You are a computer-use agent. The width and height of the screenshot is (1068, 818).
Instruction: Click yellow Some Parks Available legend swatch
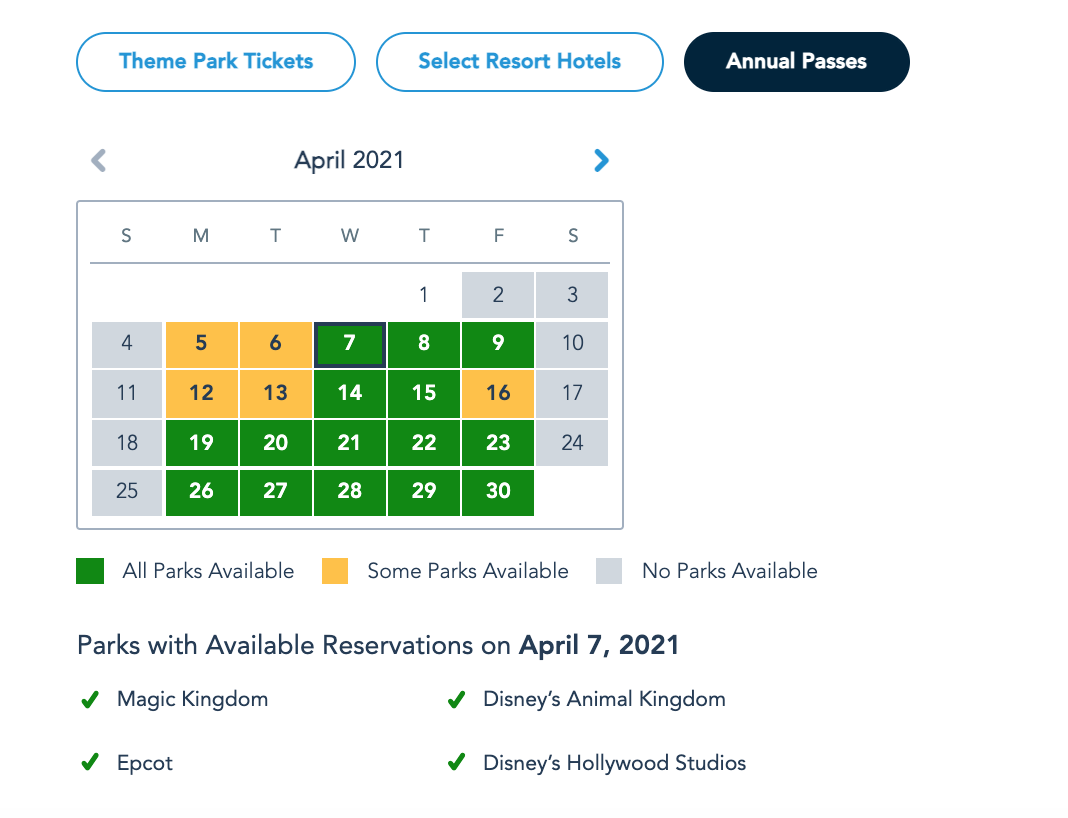(x=335, y=571)
